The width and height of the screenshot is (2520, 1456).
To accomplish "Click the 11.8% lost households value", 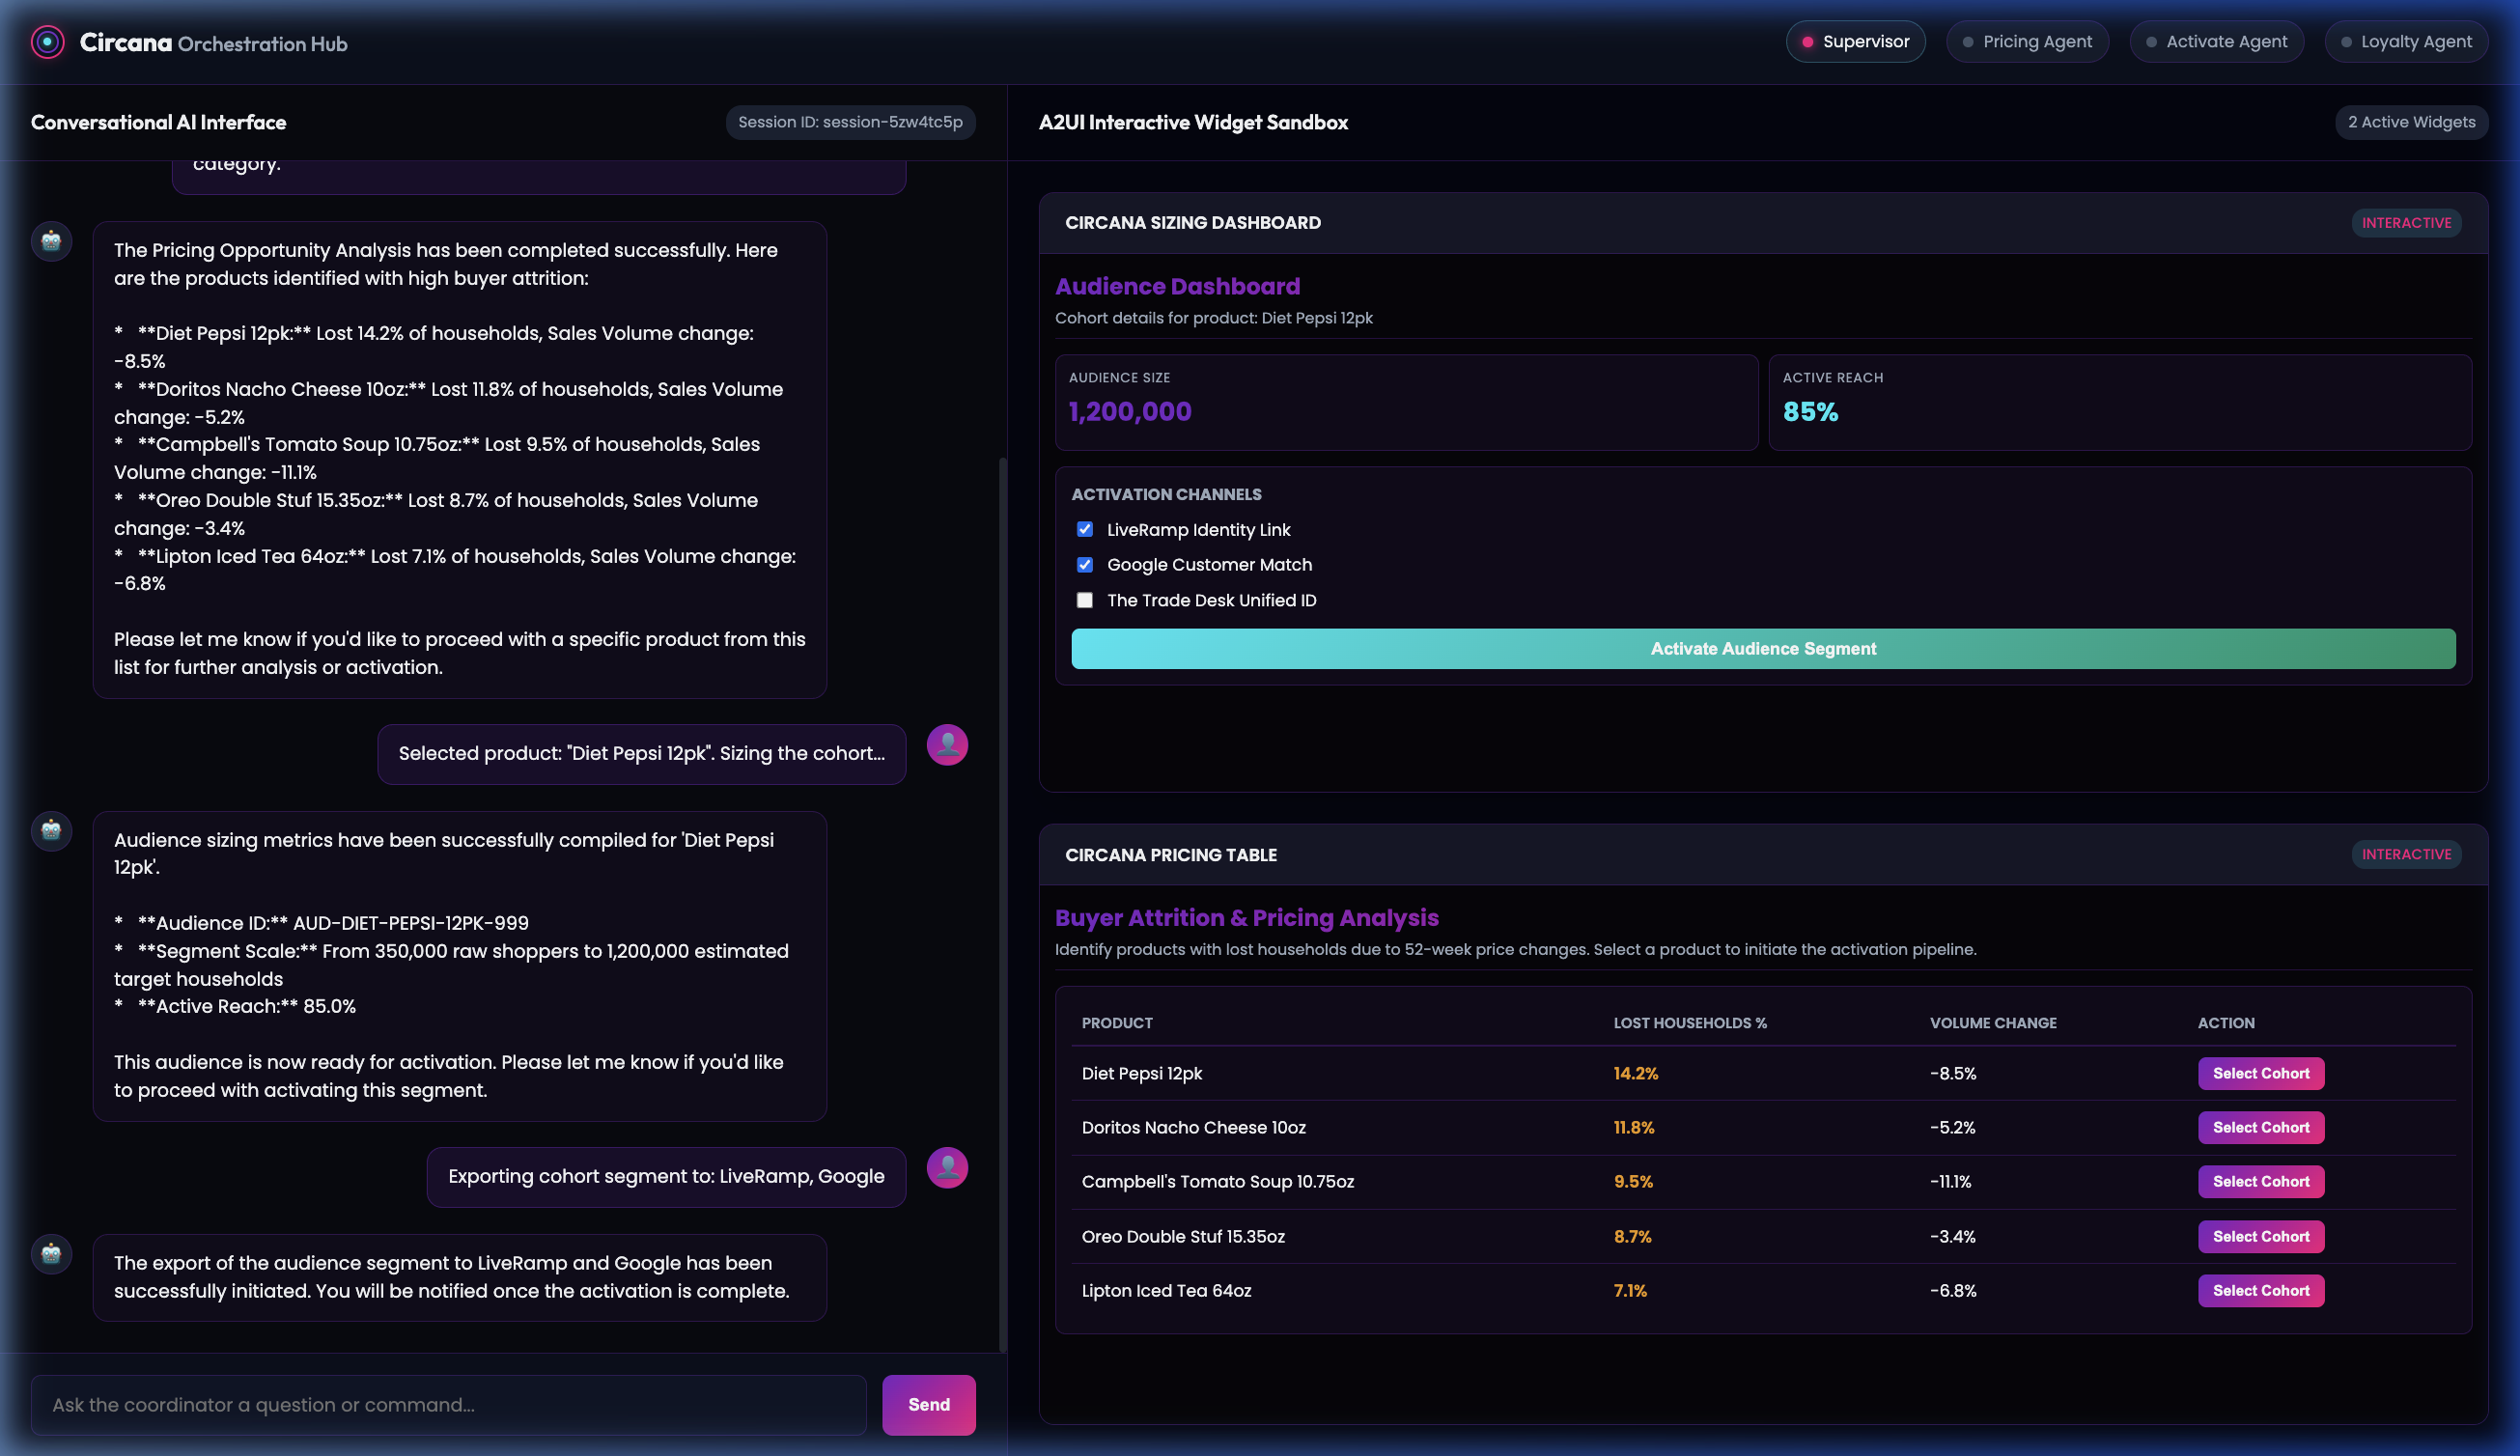I will [x=1633, y=1127].
